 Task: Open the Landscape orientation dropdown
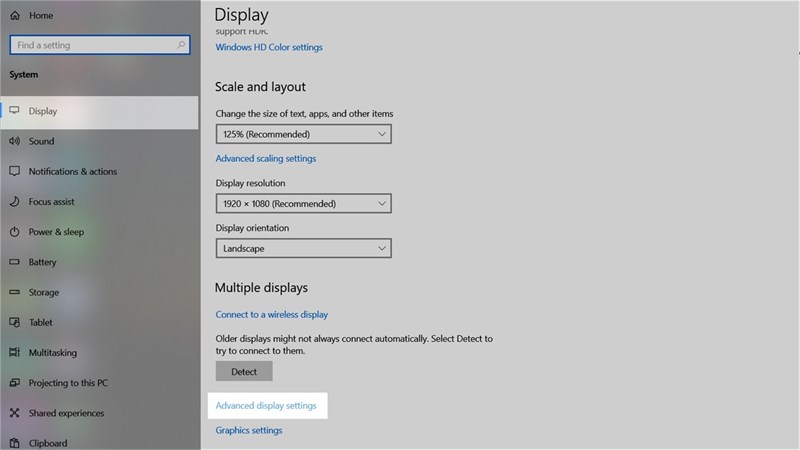click(303, 248)
